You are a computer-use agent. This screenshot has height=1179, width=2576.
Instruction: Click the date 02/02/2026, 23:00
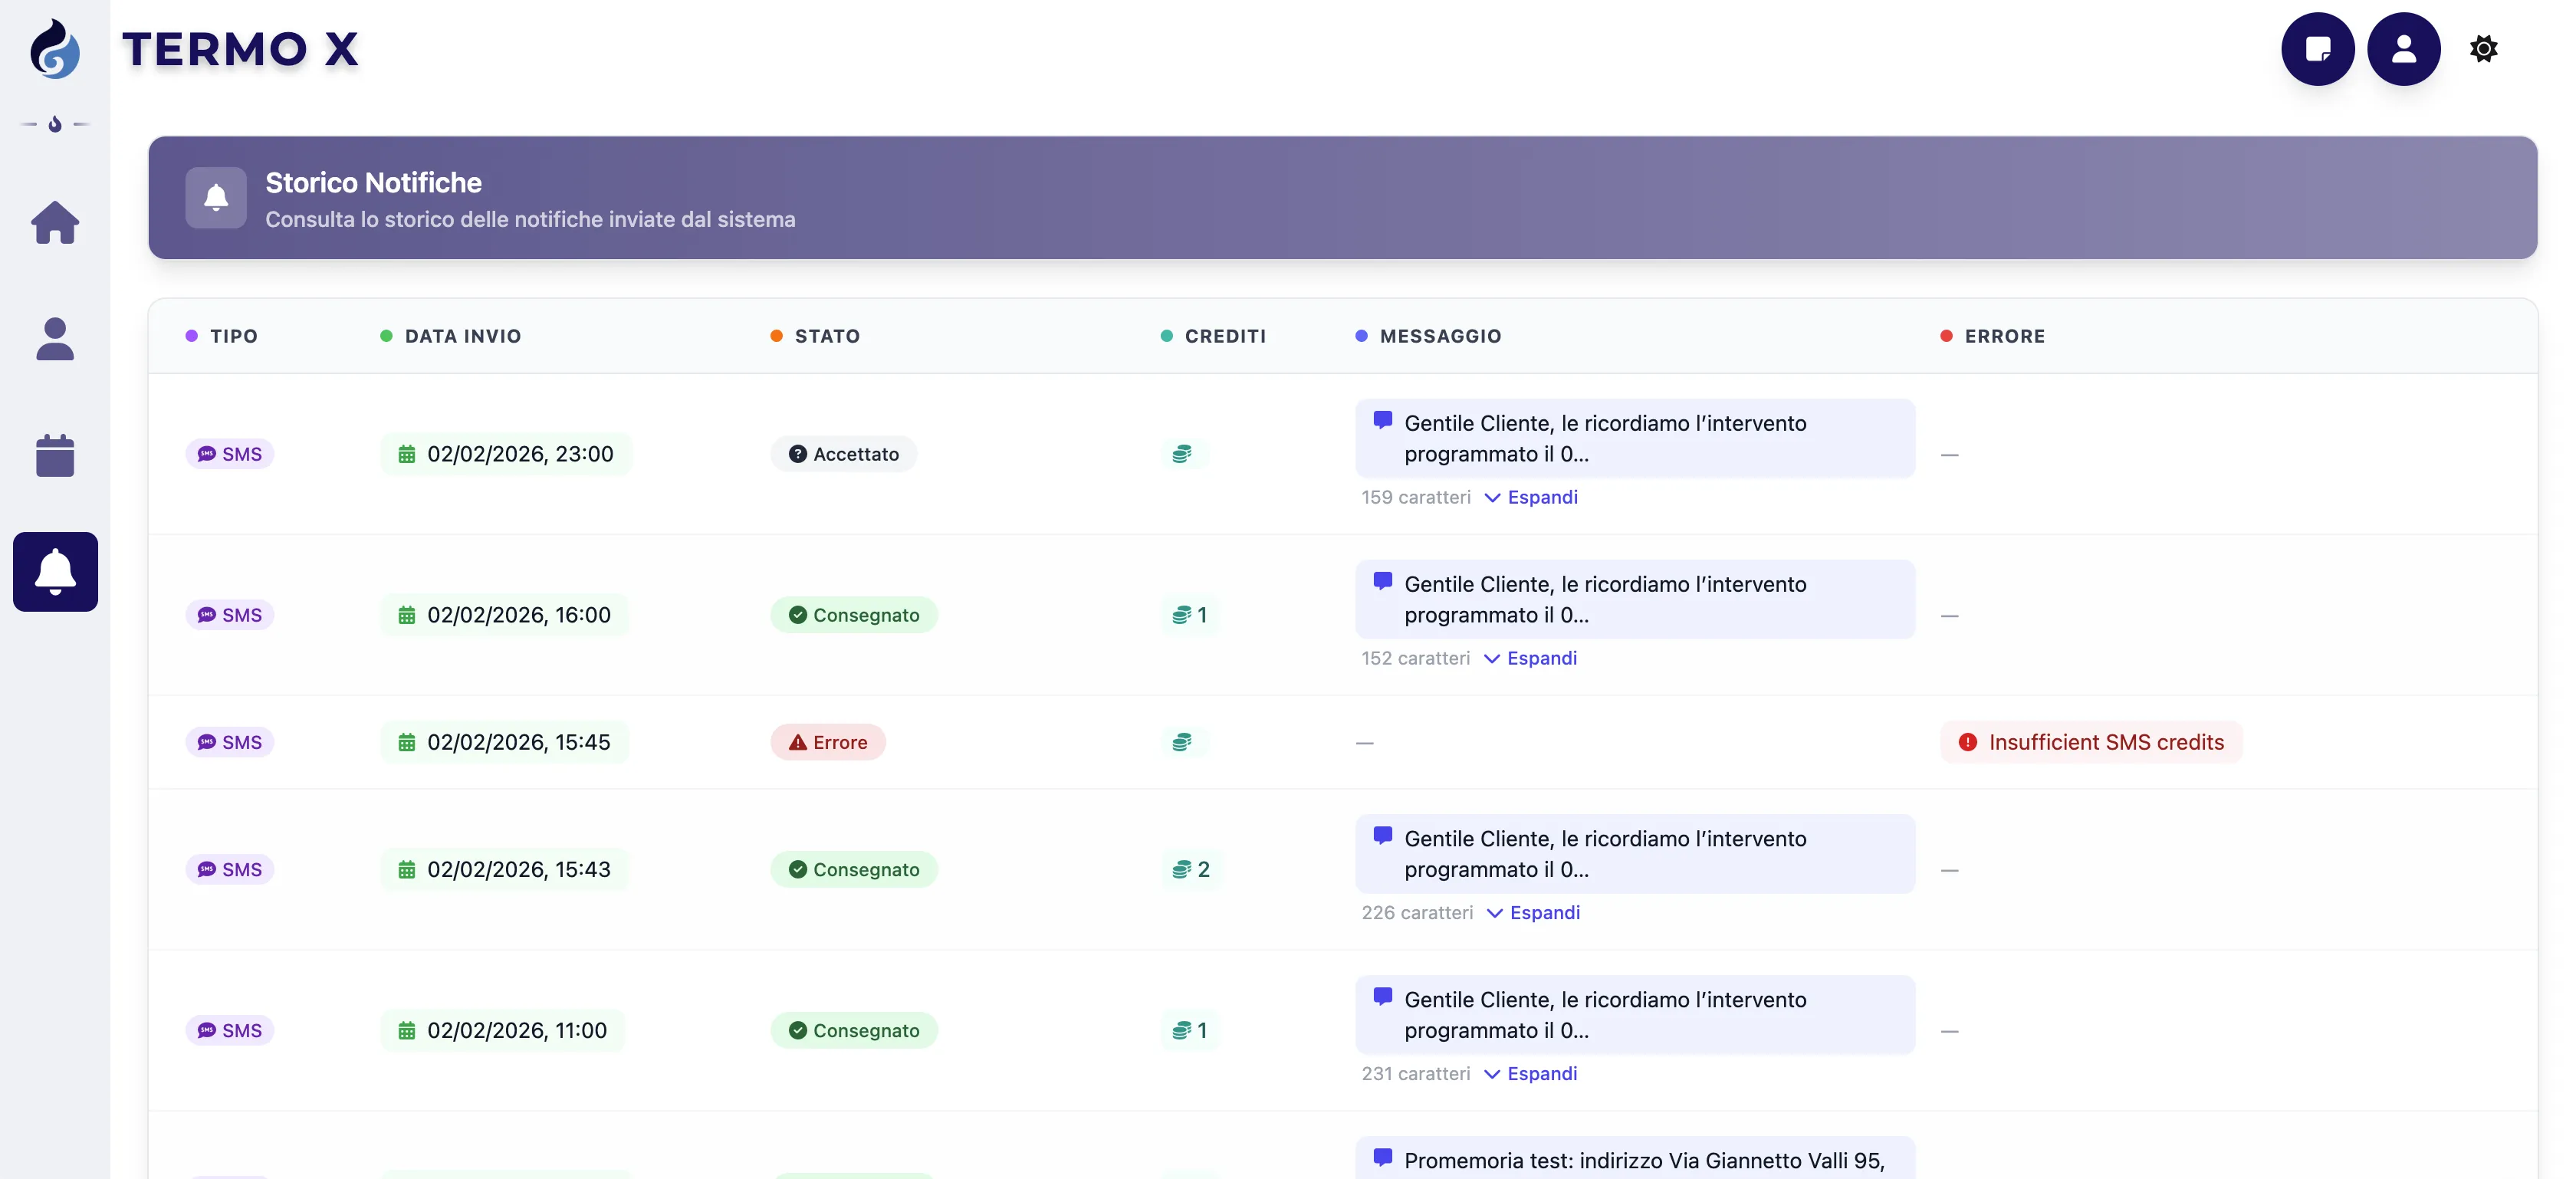click(x=506, y=454)
